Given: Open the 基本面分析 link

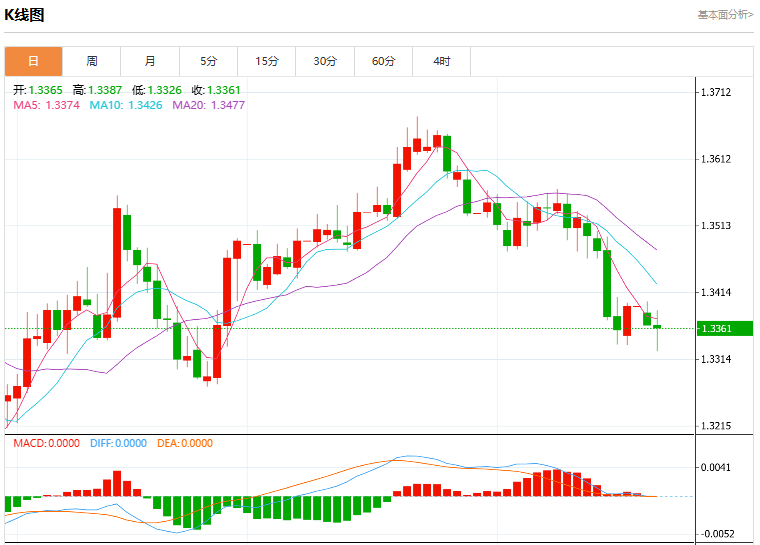Looking at the screenshot, I should point(725,15).
